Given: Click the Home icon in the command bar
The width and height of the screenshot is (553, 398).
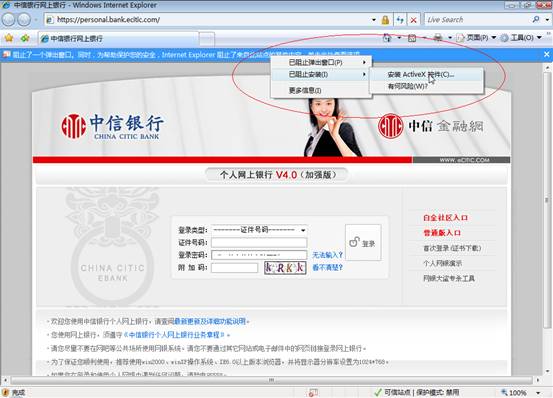Looking at the screenshot, I should click(387, 37).
